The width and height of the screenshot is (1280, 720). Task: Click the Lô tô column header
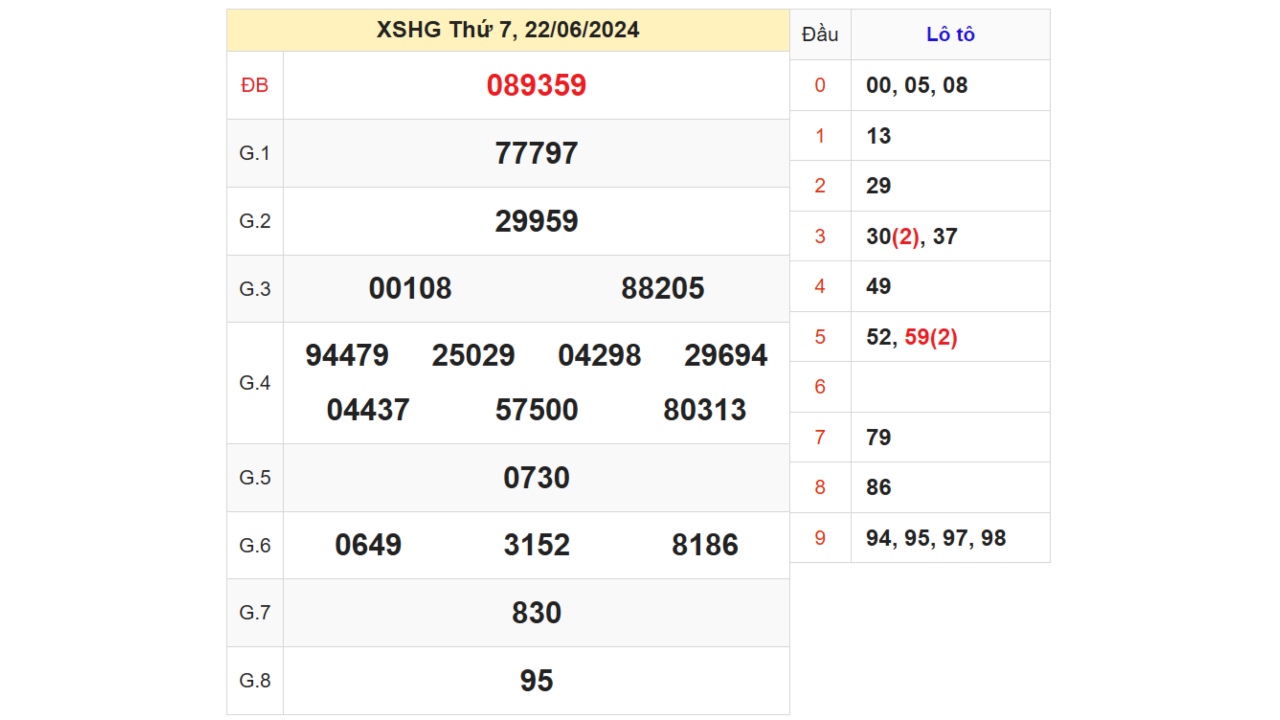point(950,35)
